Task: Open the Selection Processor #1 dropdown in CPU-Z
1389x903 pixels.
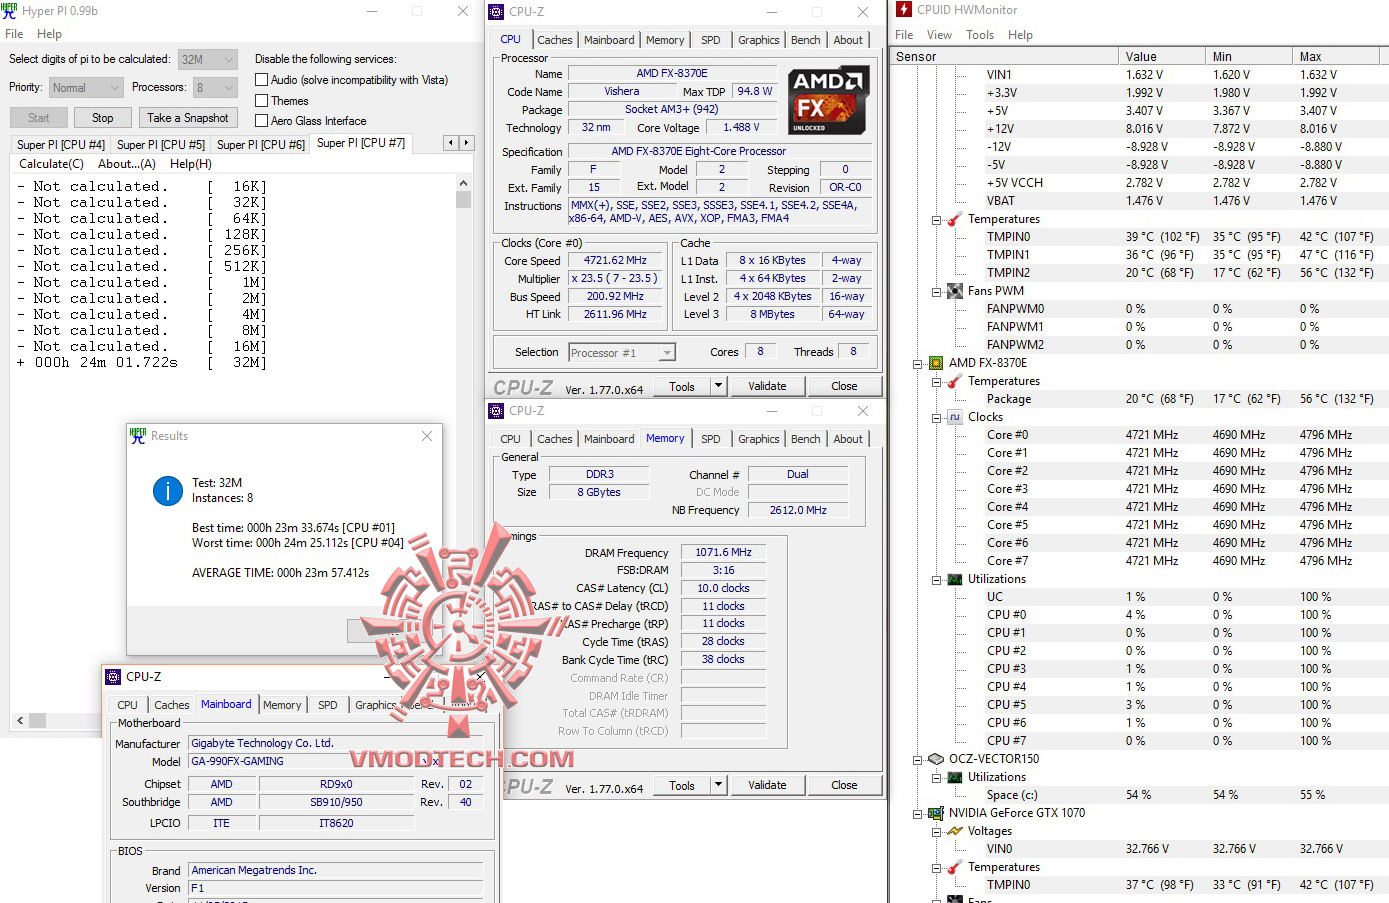Action: click(622, 352)
